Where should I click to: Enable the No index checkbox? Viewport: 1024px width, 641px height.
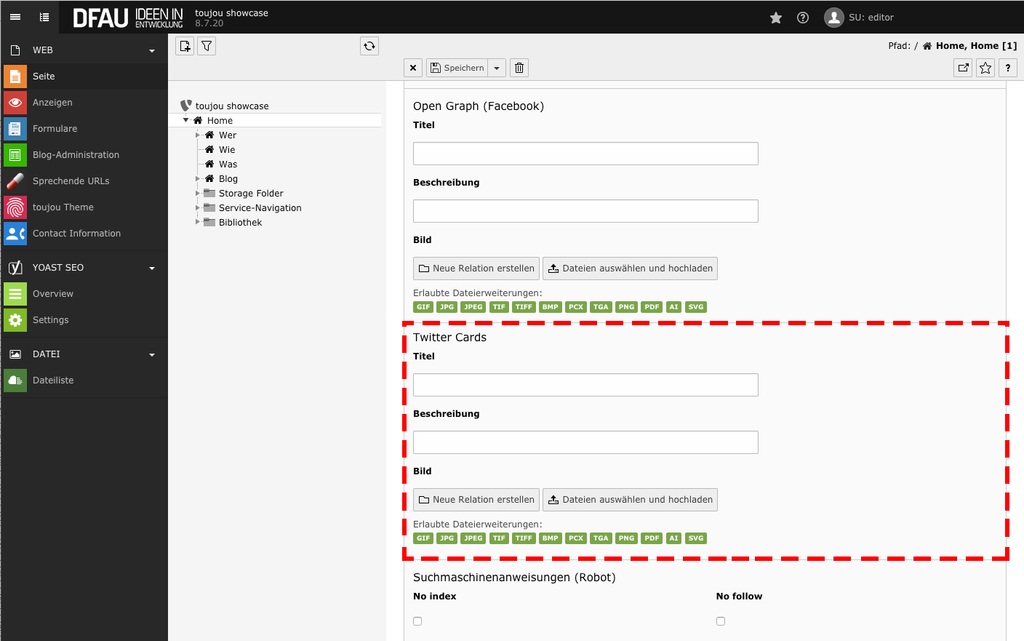click(x=418, y=621)
